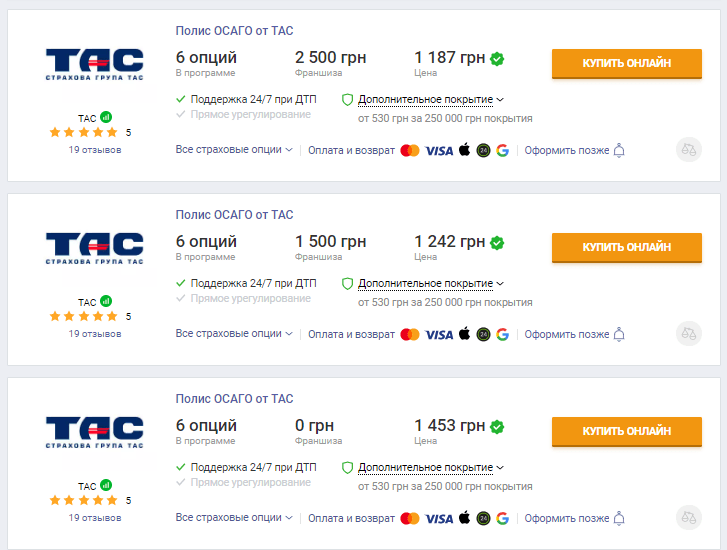Click Mastercard icon in third offer

click(x=410, y=518)
